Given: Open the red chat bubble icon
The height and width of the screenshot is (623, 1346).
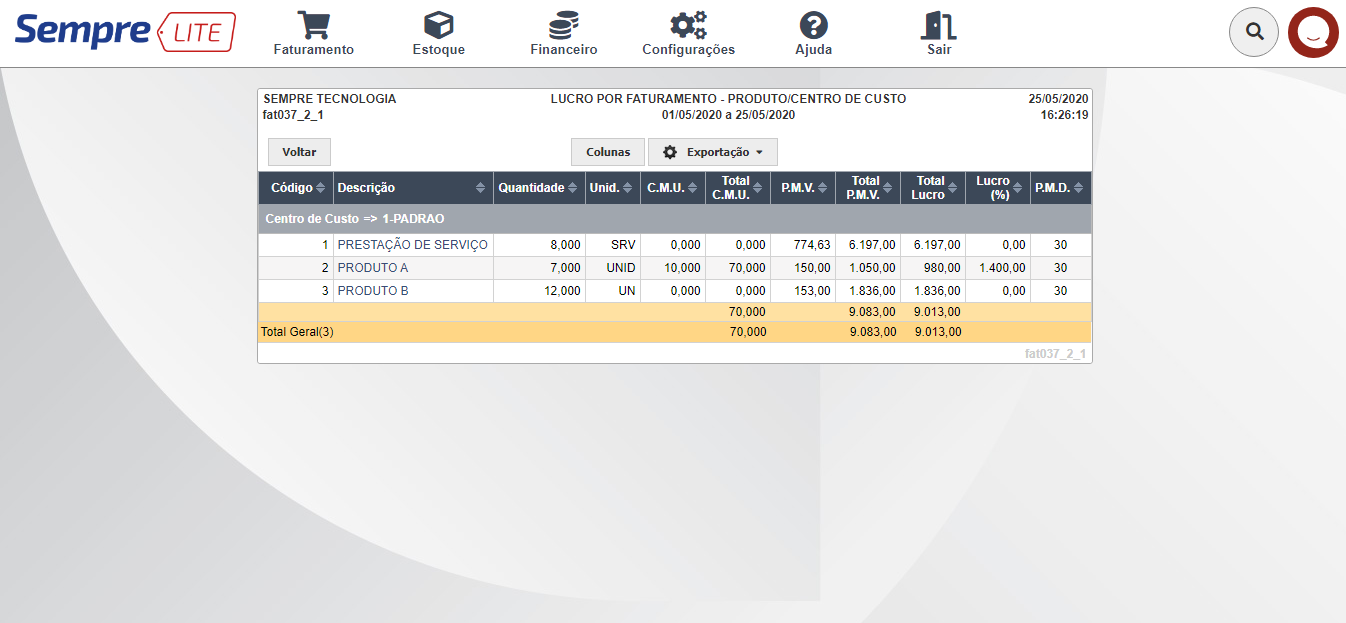Looking at the screenshot, I should (1313, 33).
